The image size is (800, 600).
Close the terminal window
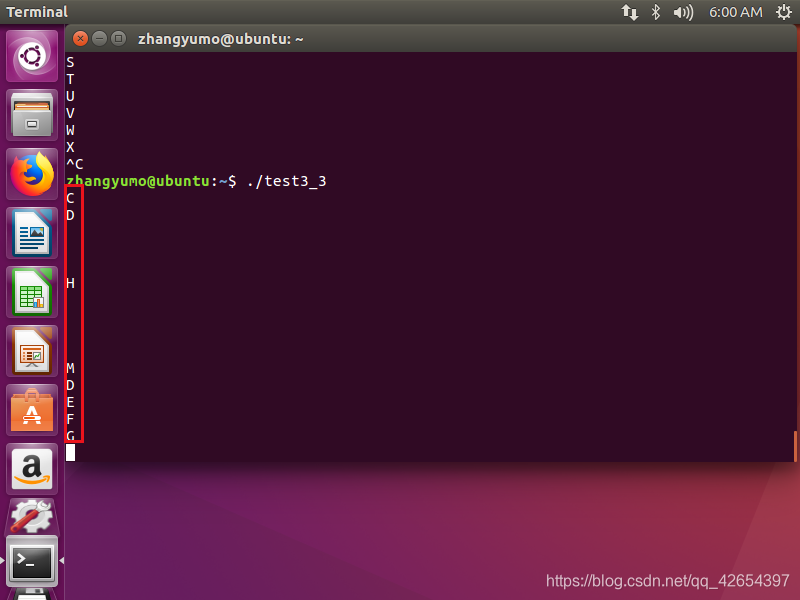(x=80, y=38)
